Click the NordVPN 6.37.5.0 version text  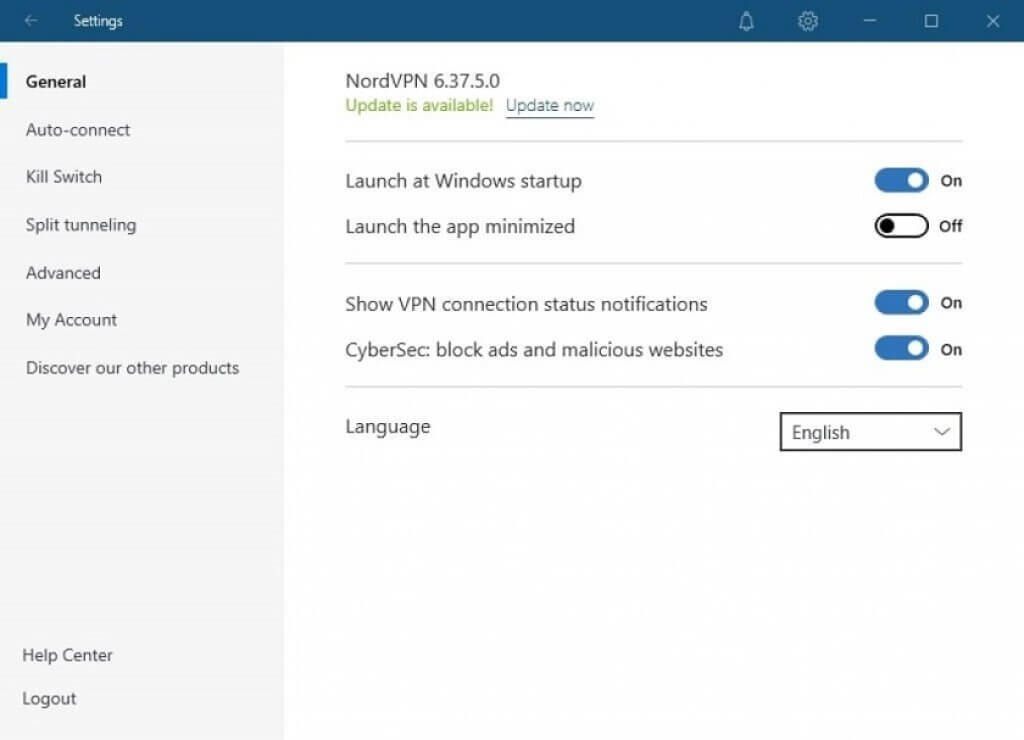(423, 81)
